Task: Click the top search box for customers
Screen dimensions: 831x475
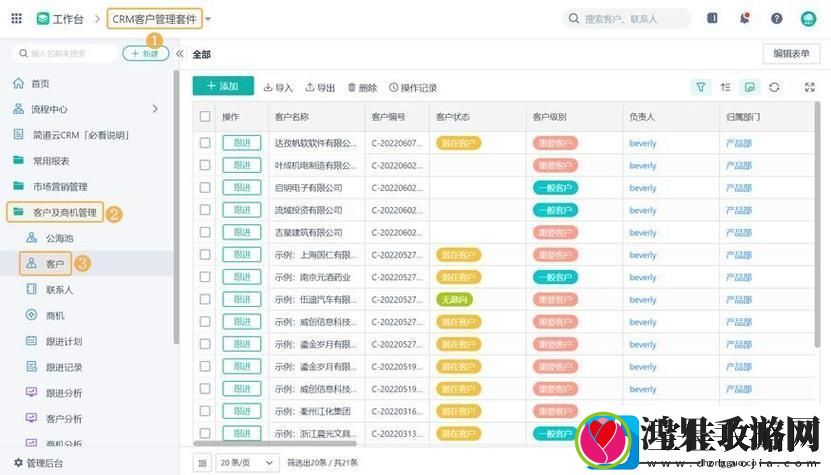Action: 627,19
